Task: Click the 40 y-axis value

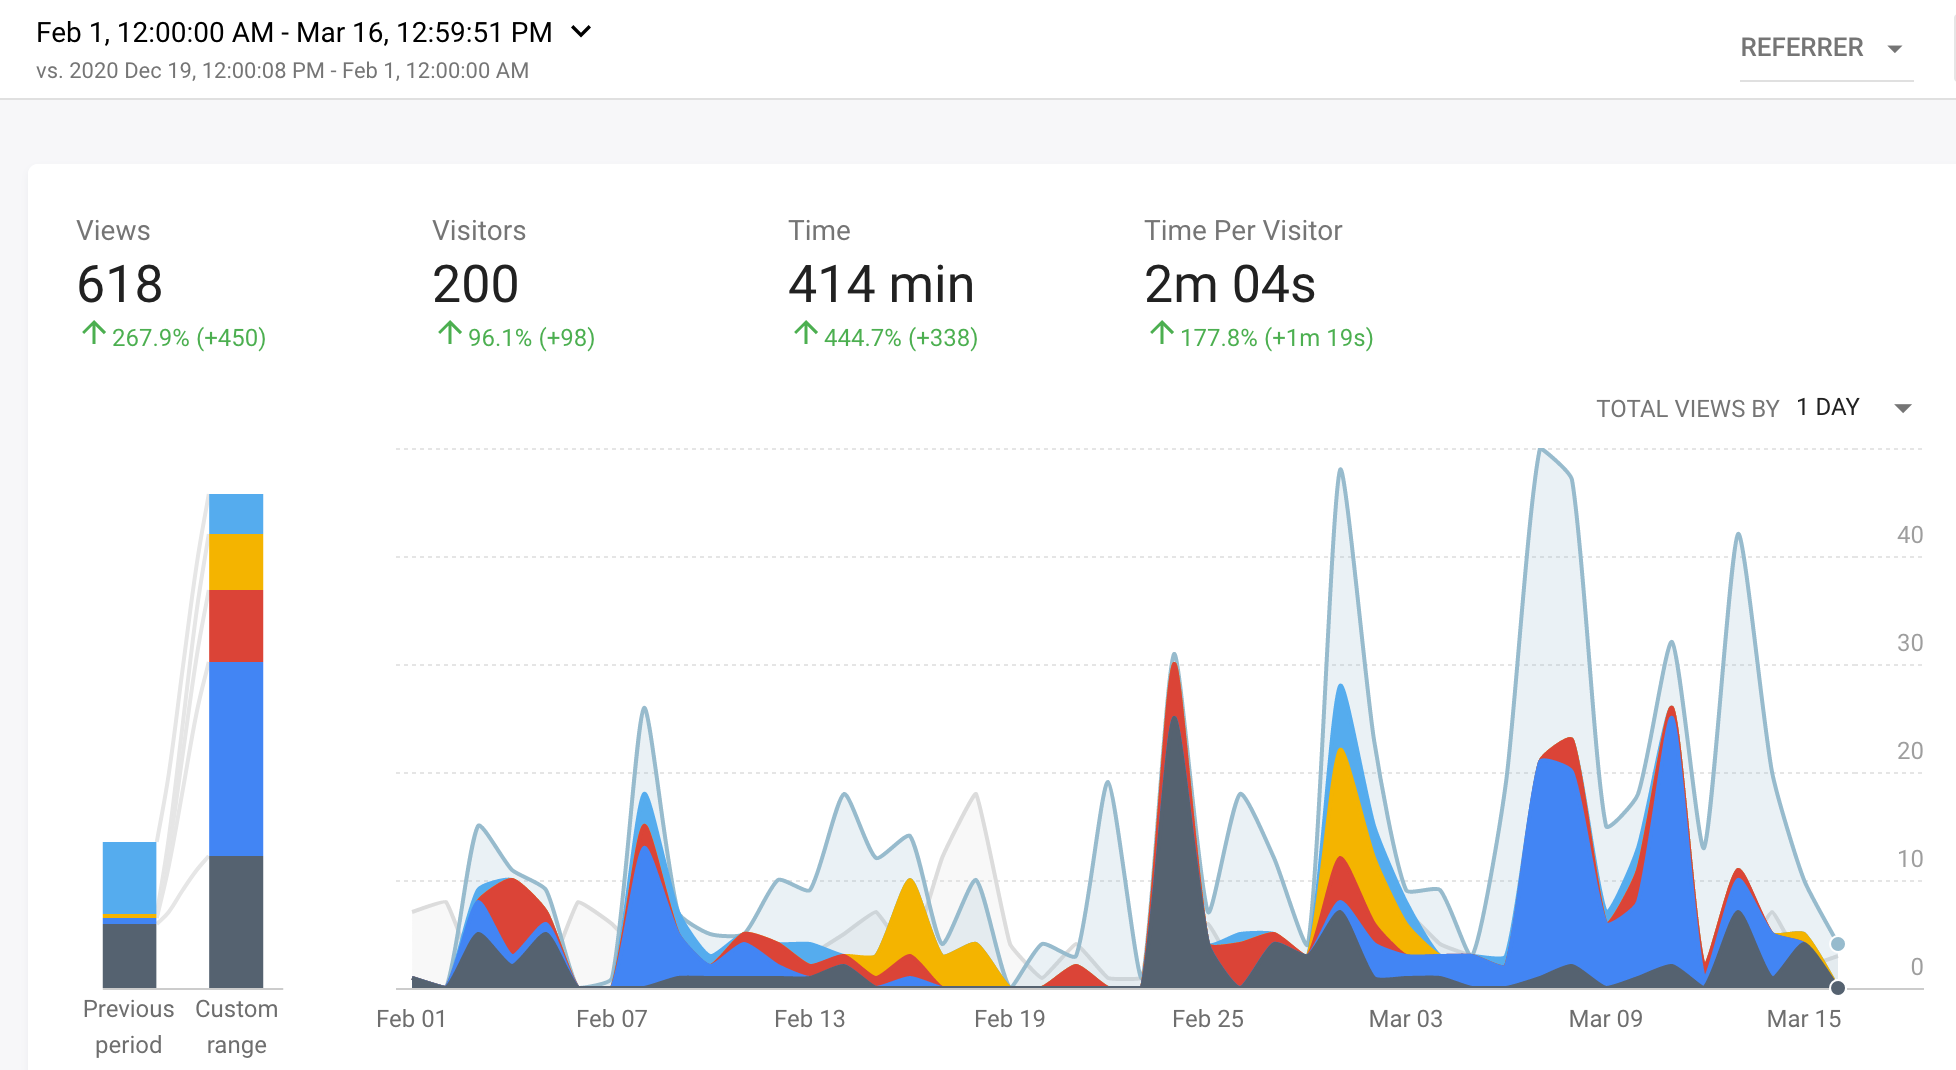Action: tap(1910, 535)
